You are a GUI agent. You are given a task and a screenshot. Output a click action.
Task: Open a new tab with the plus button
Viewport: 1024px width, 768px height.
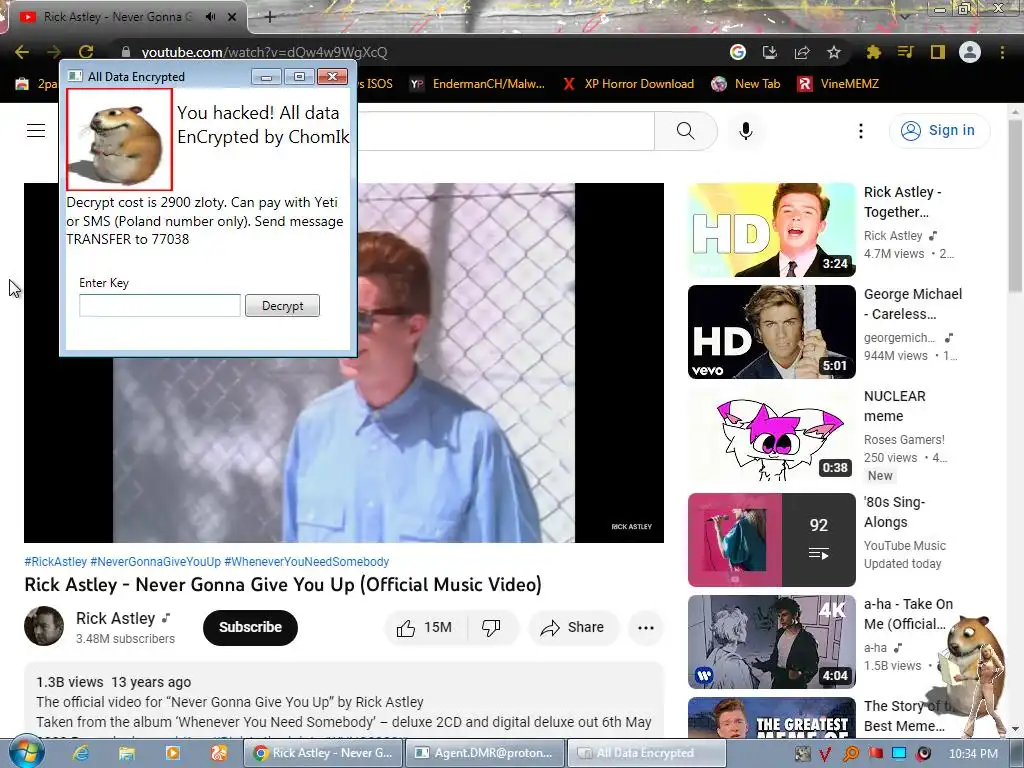click(x=270, y=17)
